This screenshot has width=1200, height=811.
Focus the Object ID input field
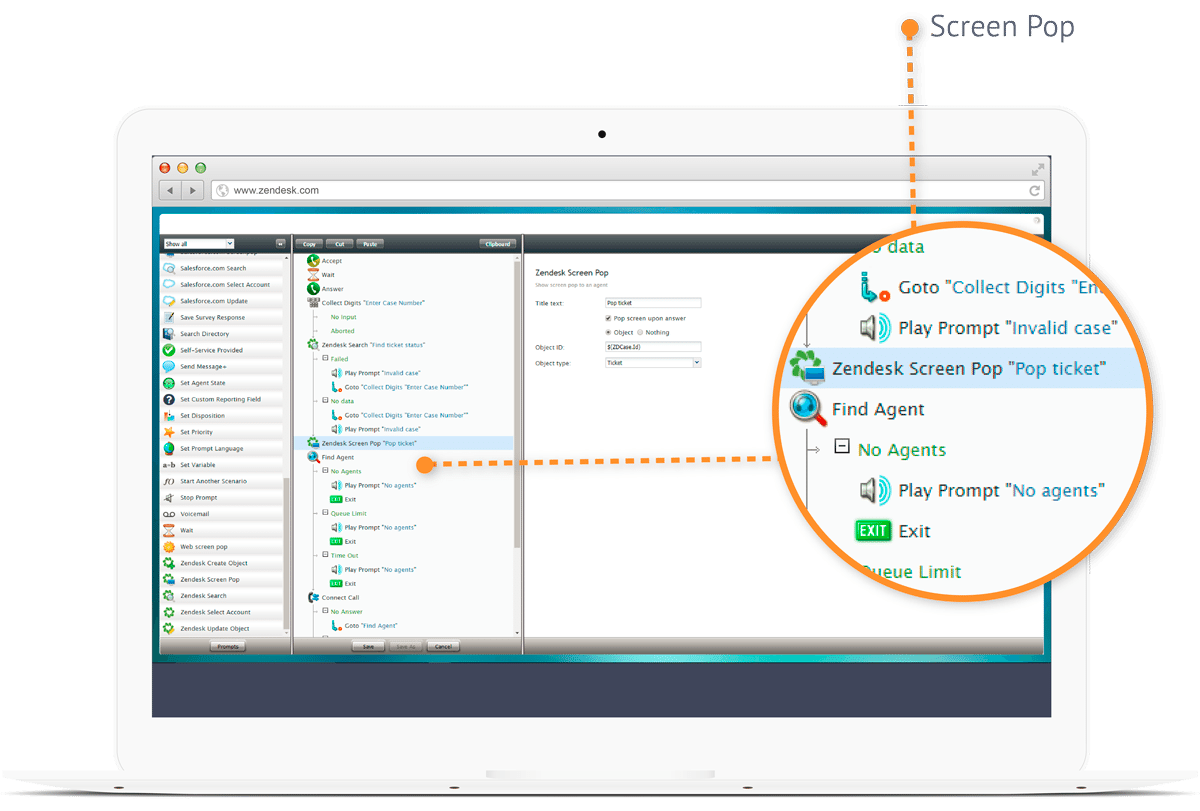(x=653, y=347)
